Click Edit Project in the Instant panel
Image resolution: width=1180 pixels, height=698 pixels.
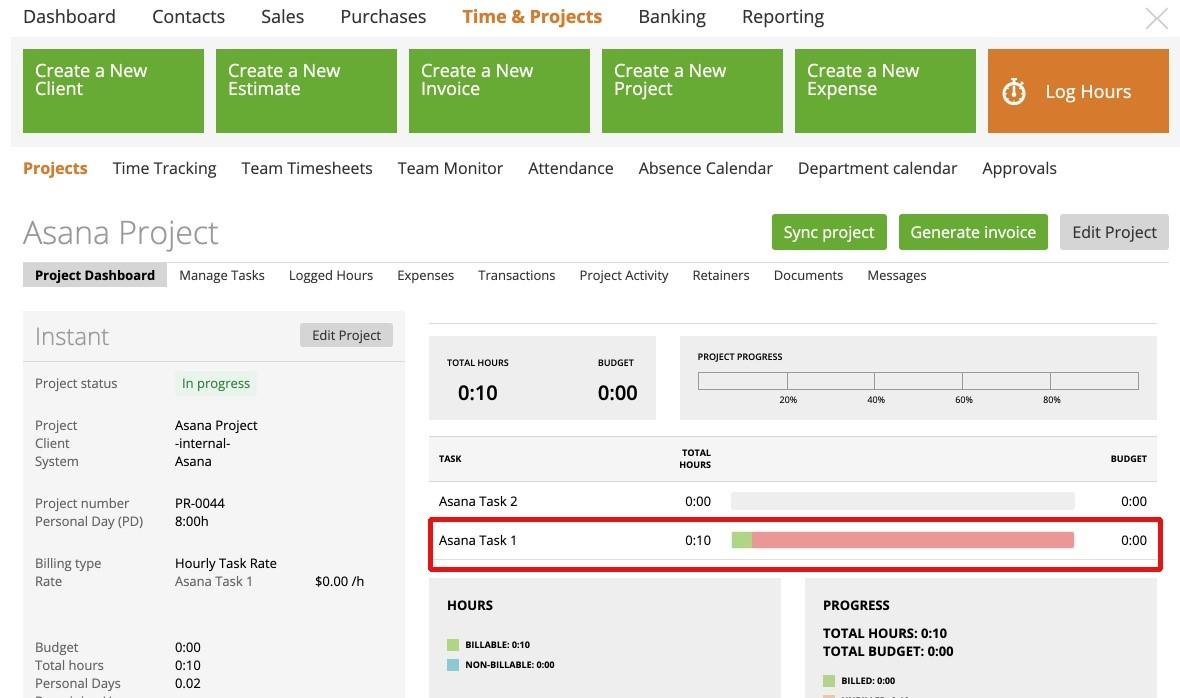tap(346, 335)
